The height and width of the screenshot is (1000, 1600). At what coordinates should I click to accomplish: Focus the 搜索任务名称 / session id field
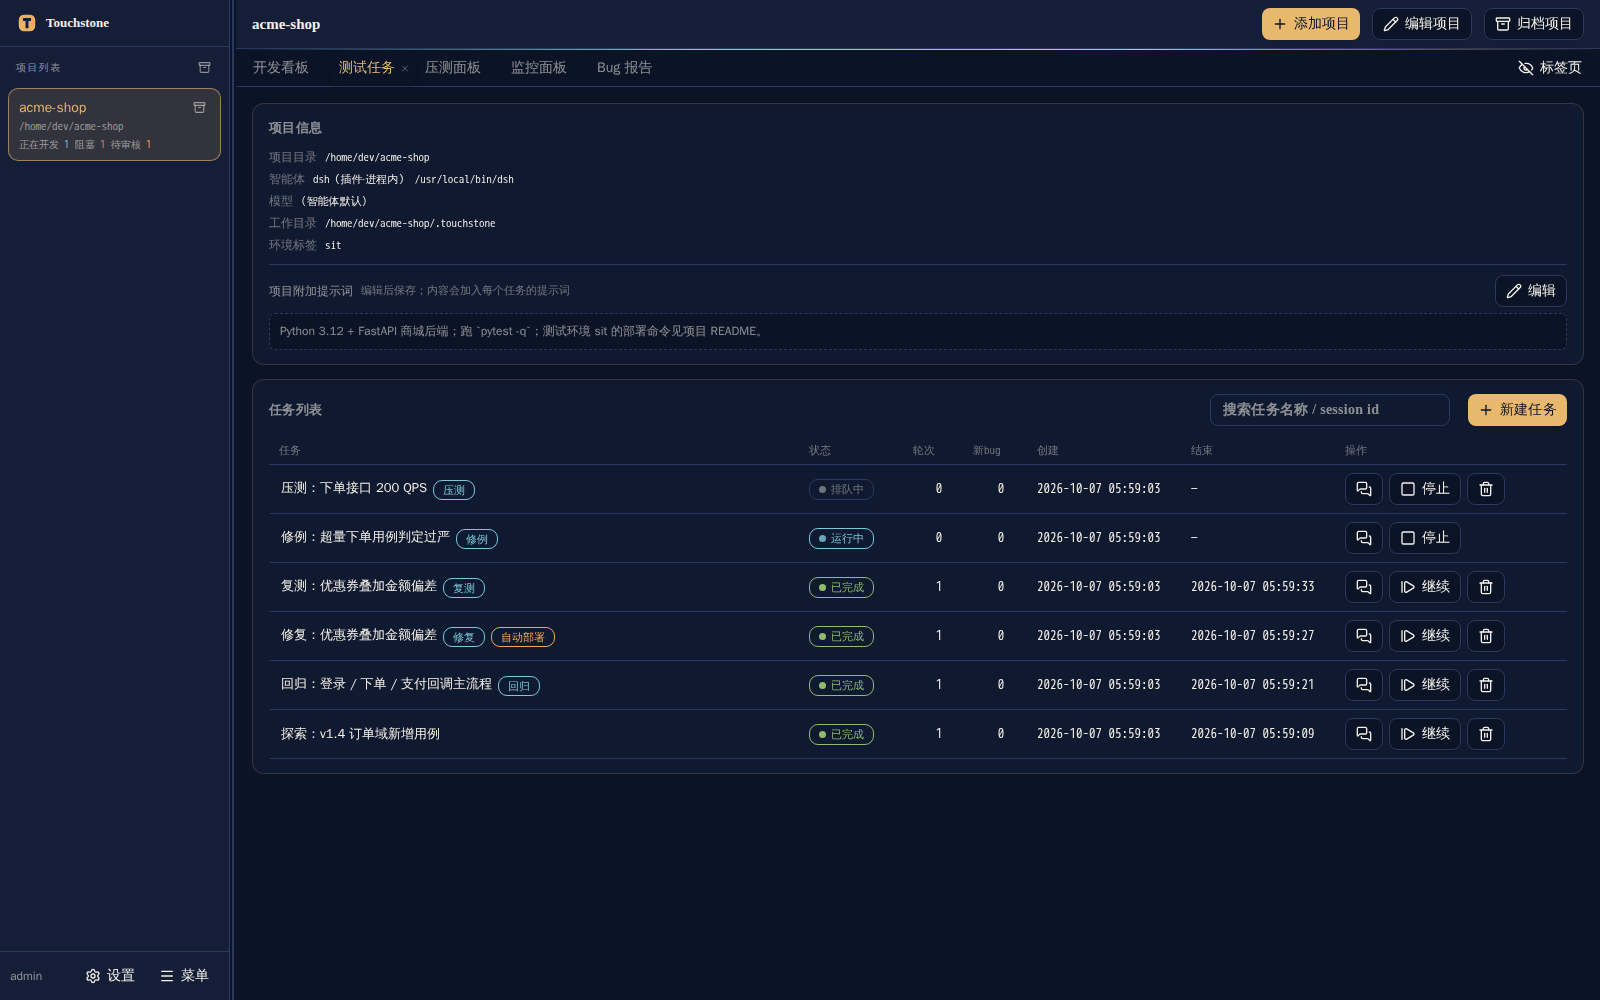[x=1329, y=410]
